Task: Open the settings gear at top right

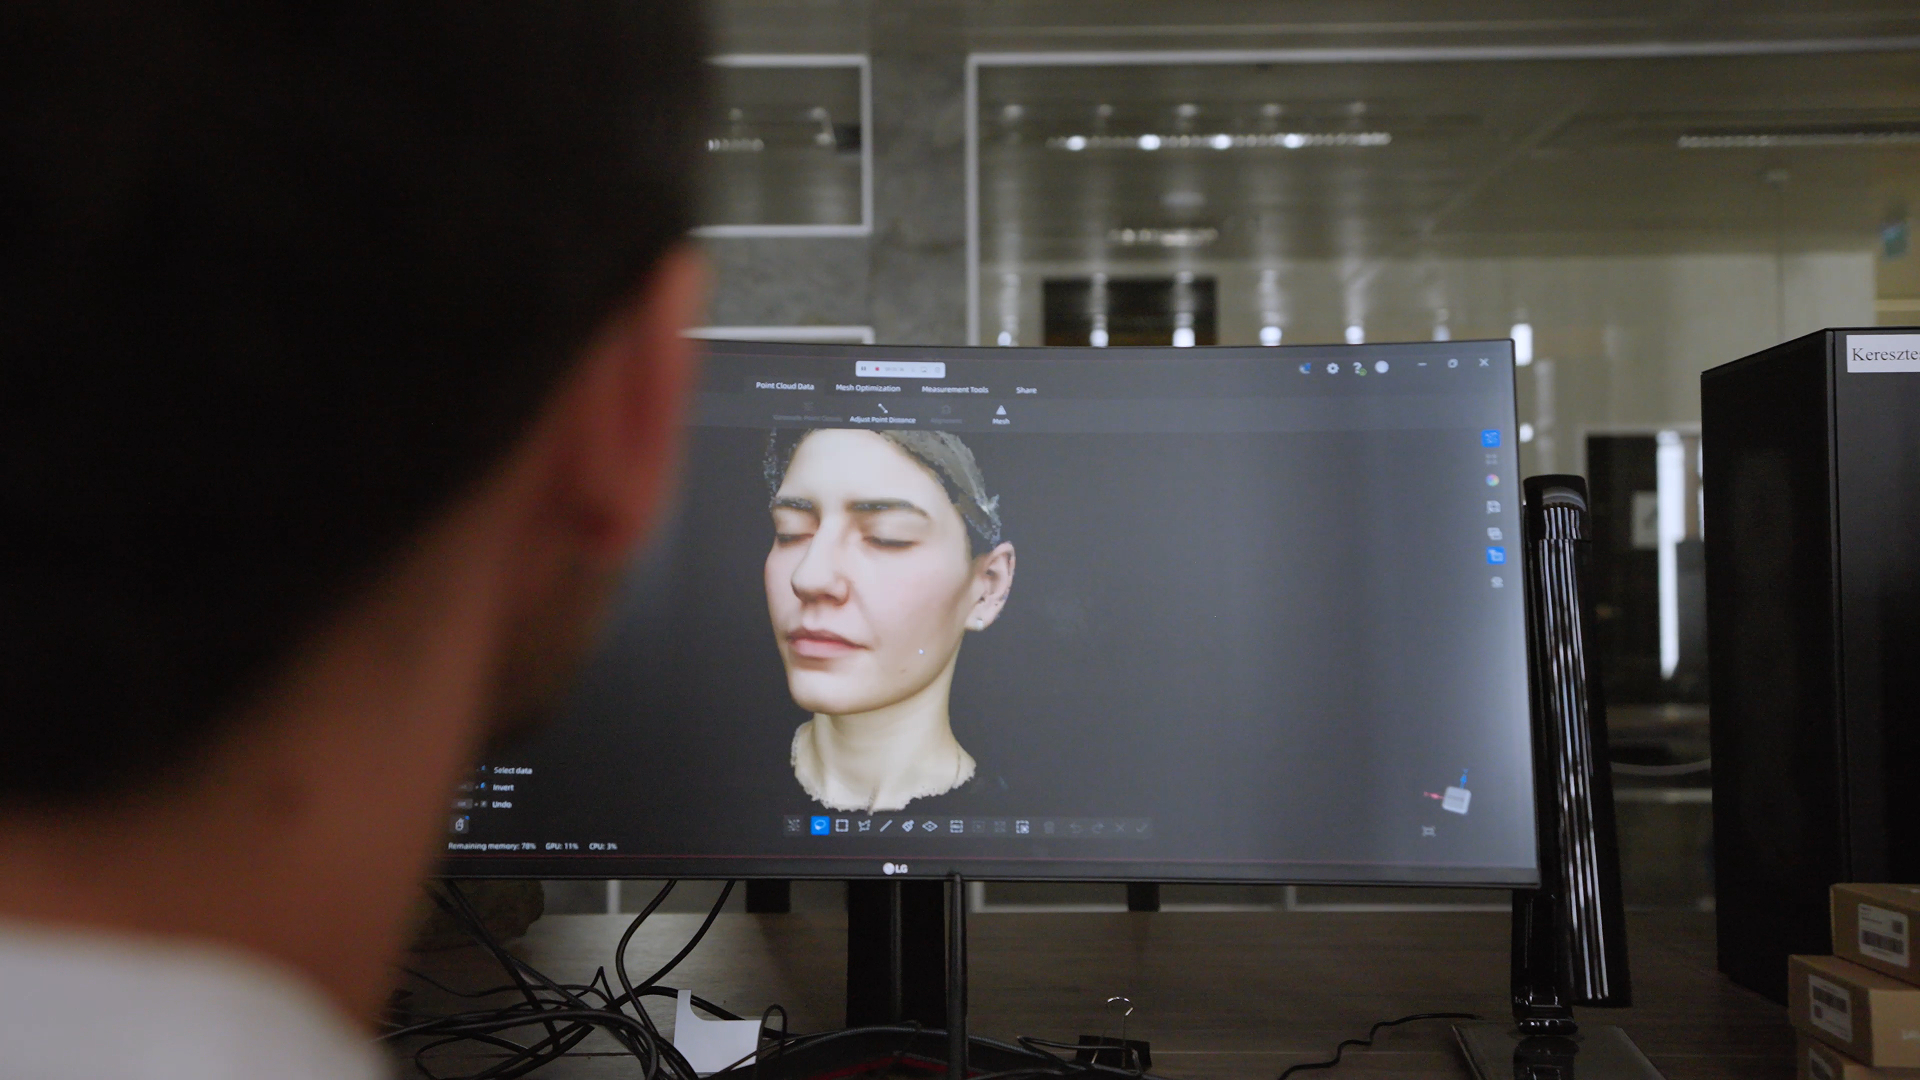Action: point(1332,368)
